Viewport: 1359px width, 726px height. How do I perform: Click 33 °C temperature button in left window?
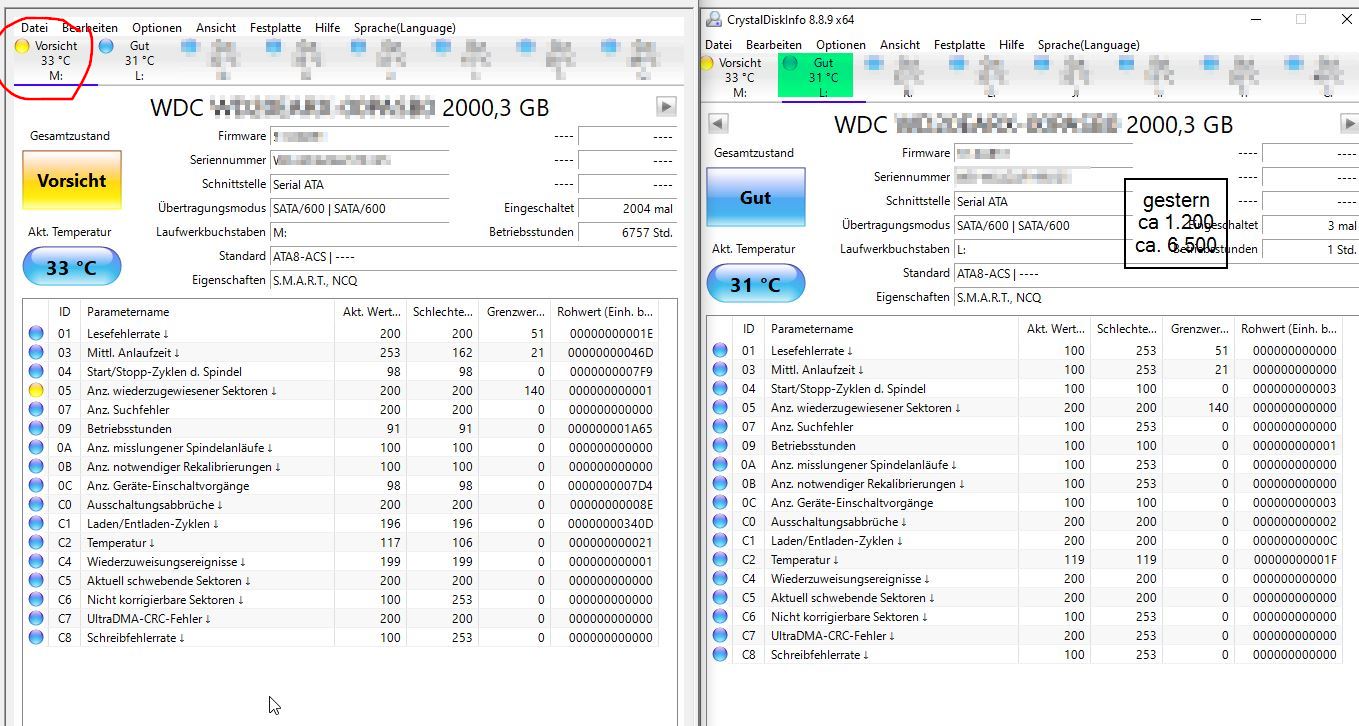71,268
